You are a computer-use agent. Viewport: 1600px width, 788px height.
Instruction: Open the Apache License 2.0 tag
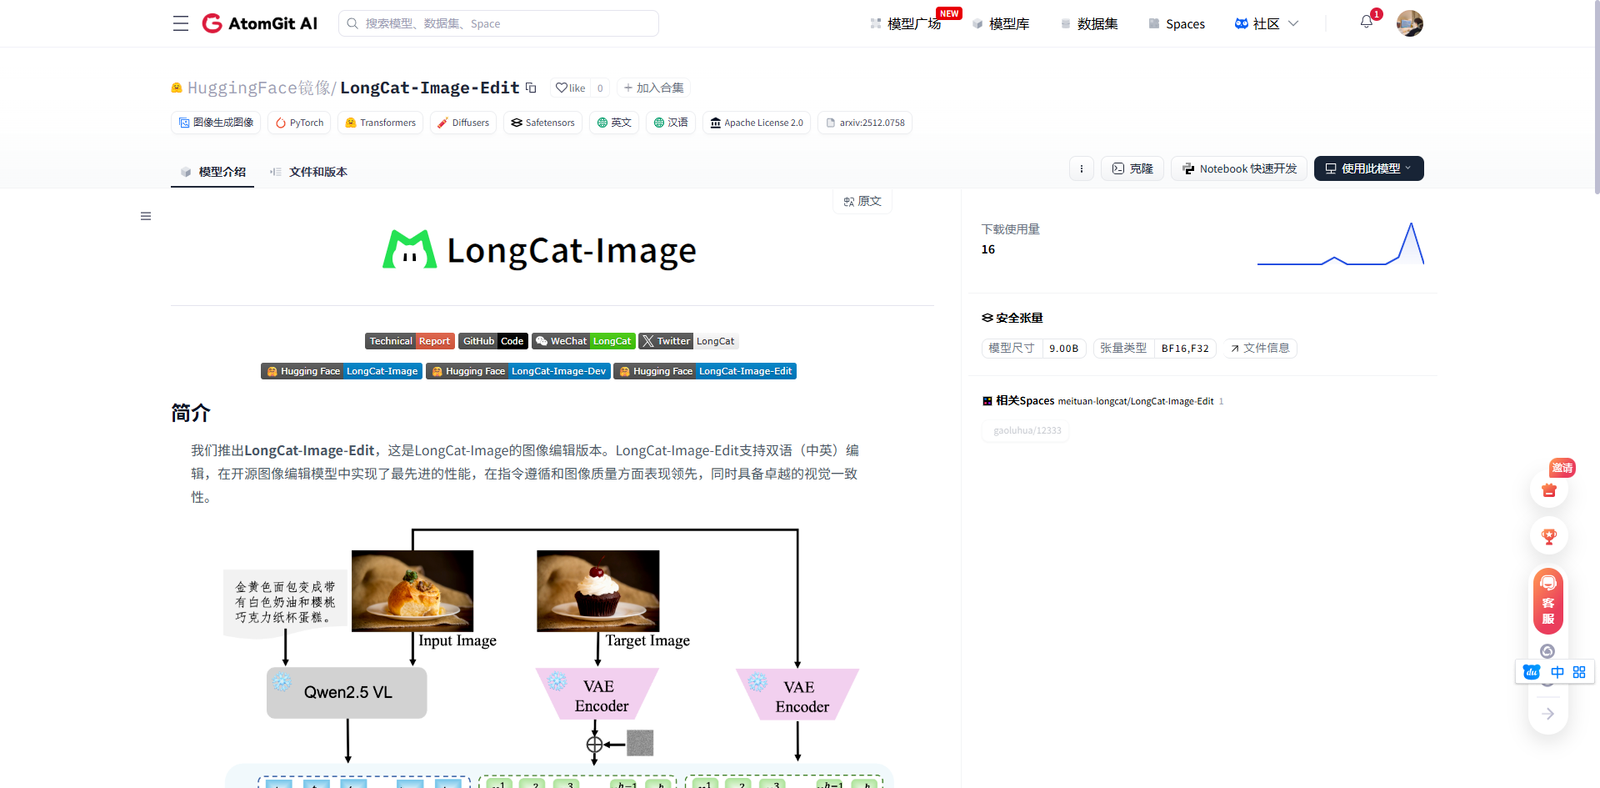(x=757, y=123)
